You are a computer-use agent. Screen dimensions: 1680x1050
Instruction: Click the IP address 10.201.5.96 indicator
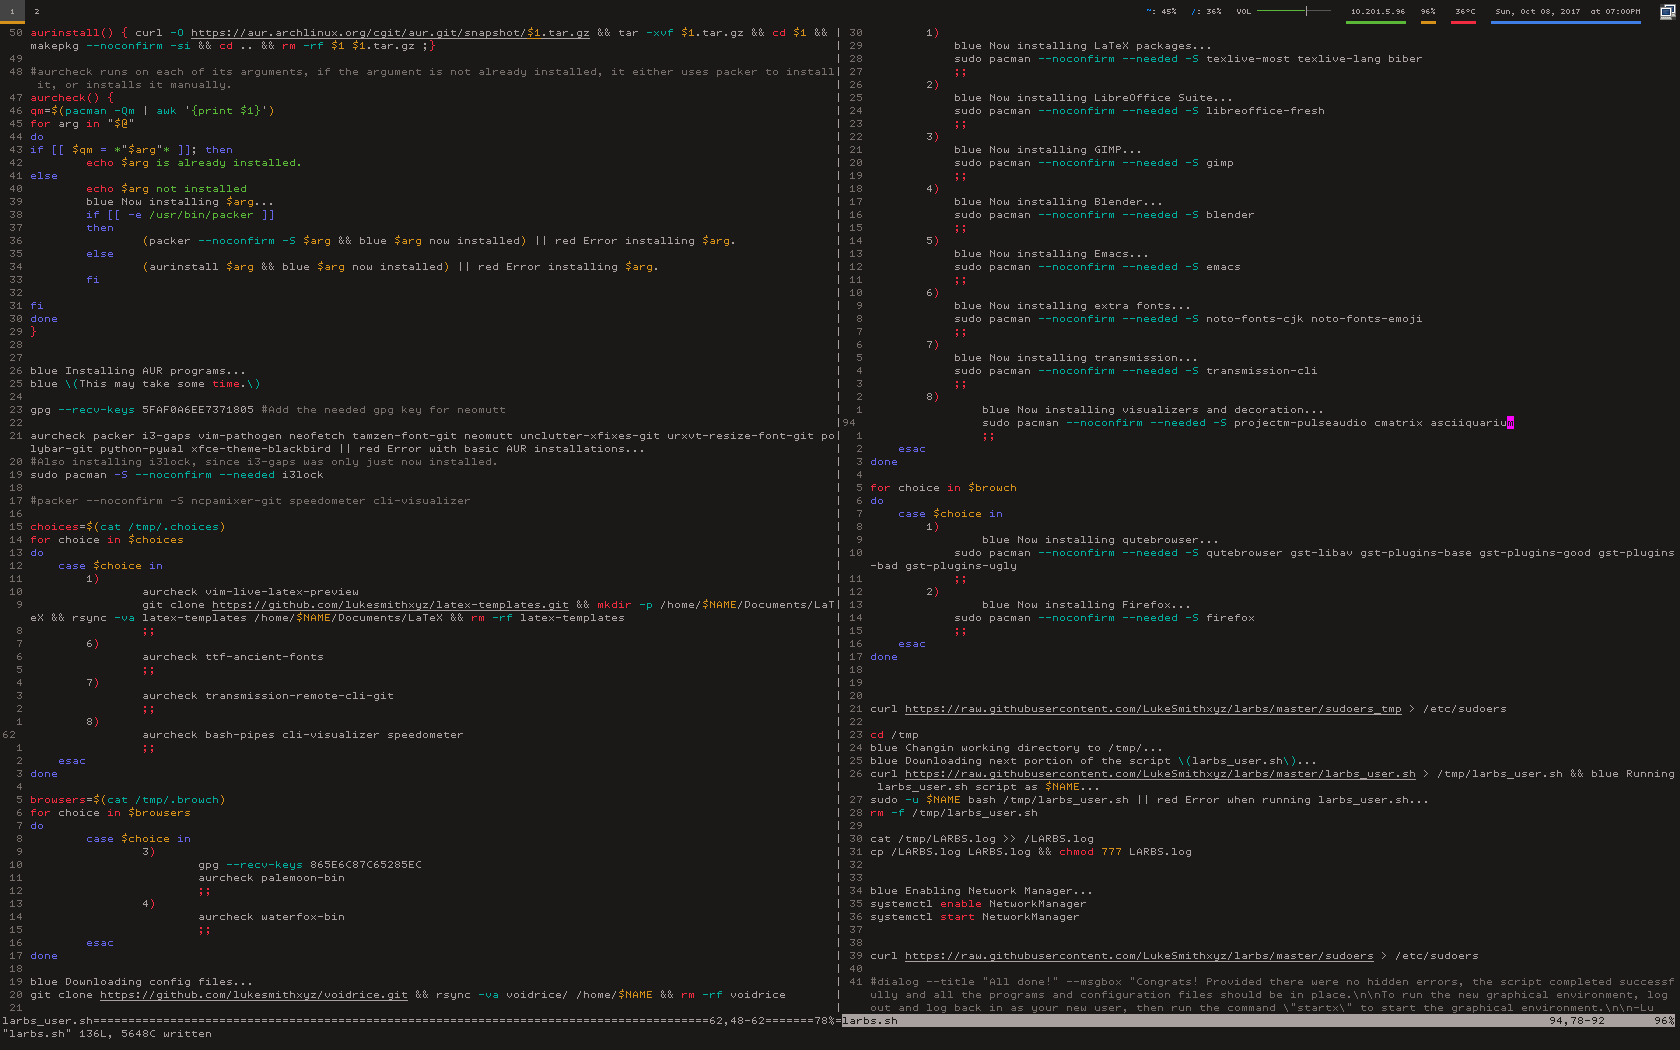tap(1377, 12)
